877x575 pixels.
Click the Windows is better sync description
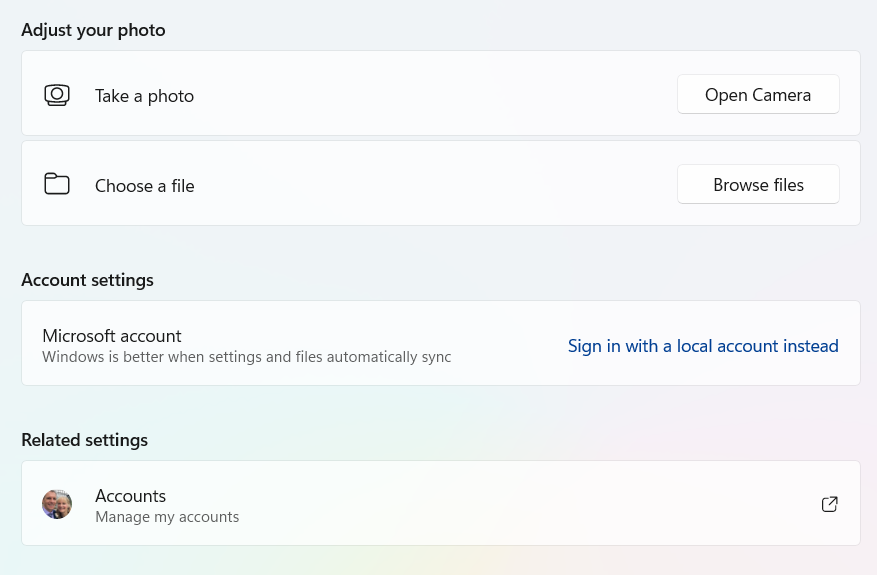coord(246,357)
